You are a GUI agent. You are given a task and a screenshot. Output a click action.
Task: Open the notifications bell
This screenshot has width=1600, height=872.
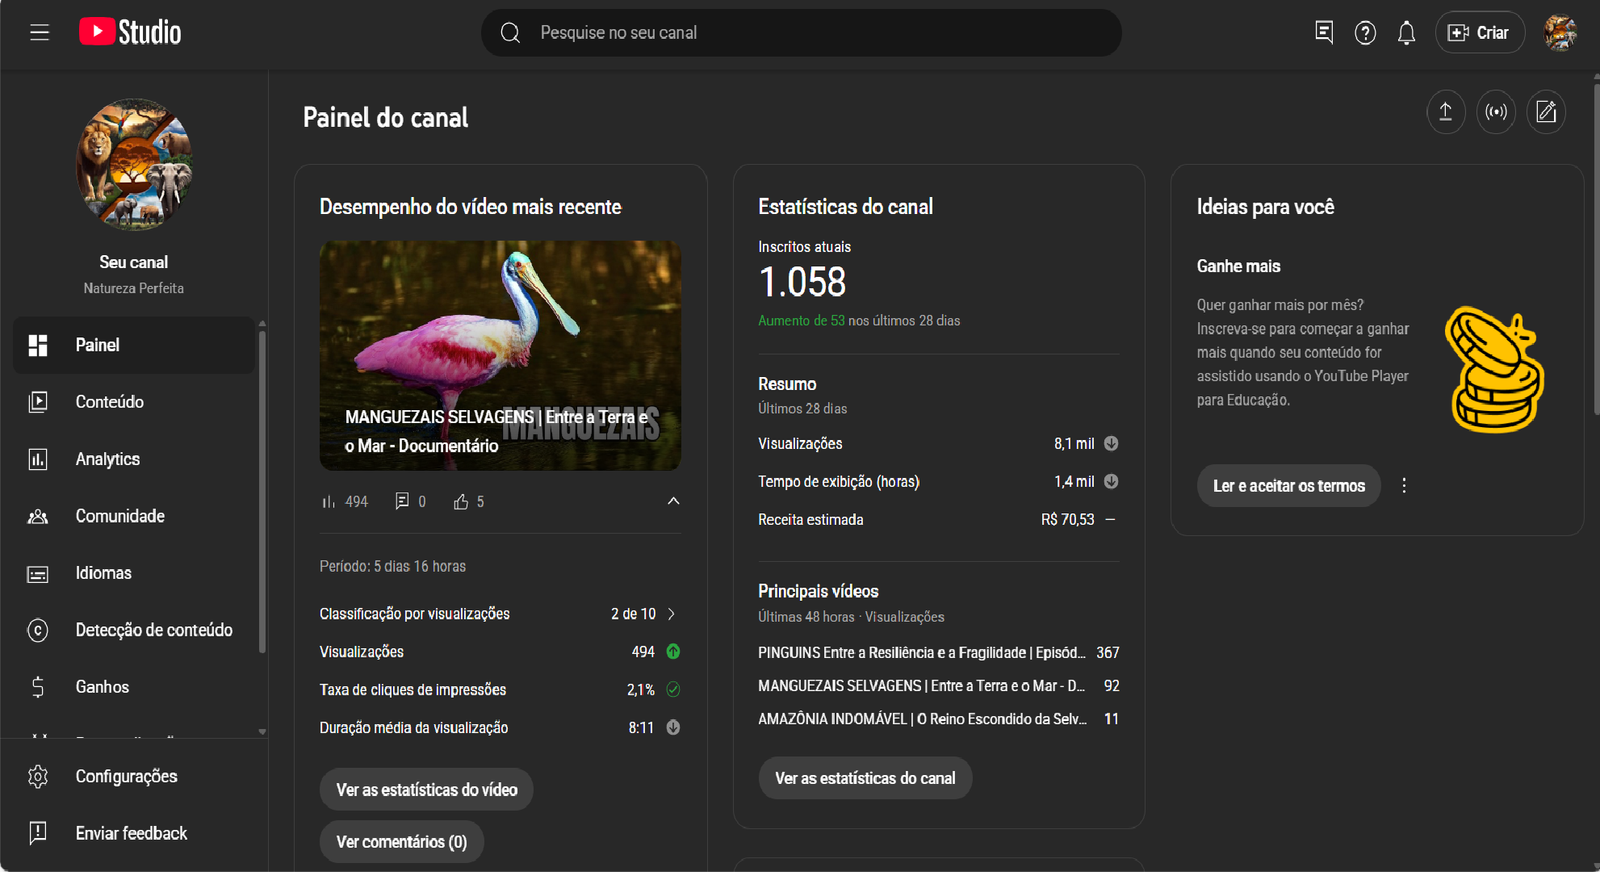coord(1406,33)
